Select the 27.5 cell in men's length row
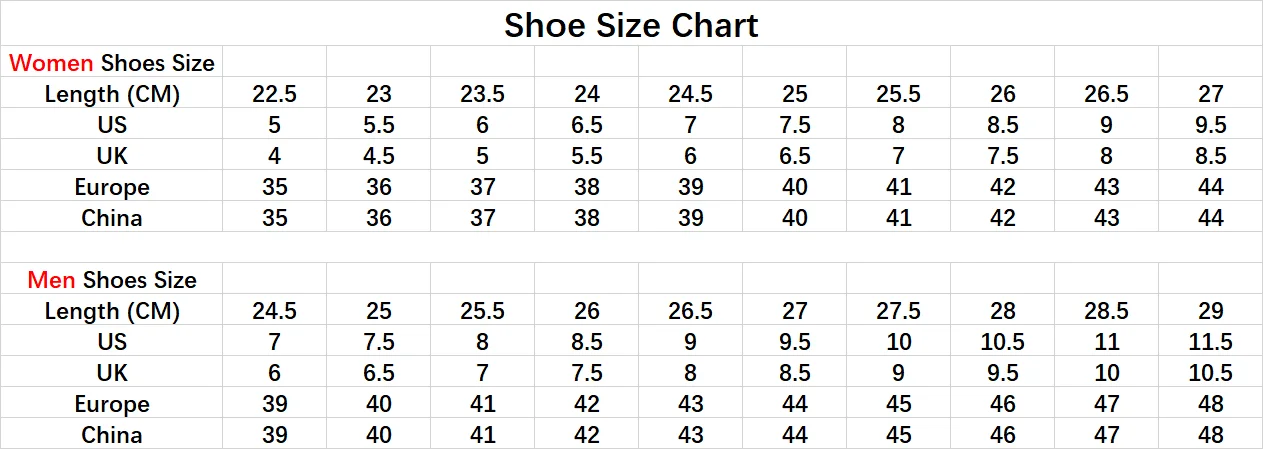 click(x=898, y=311)
